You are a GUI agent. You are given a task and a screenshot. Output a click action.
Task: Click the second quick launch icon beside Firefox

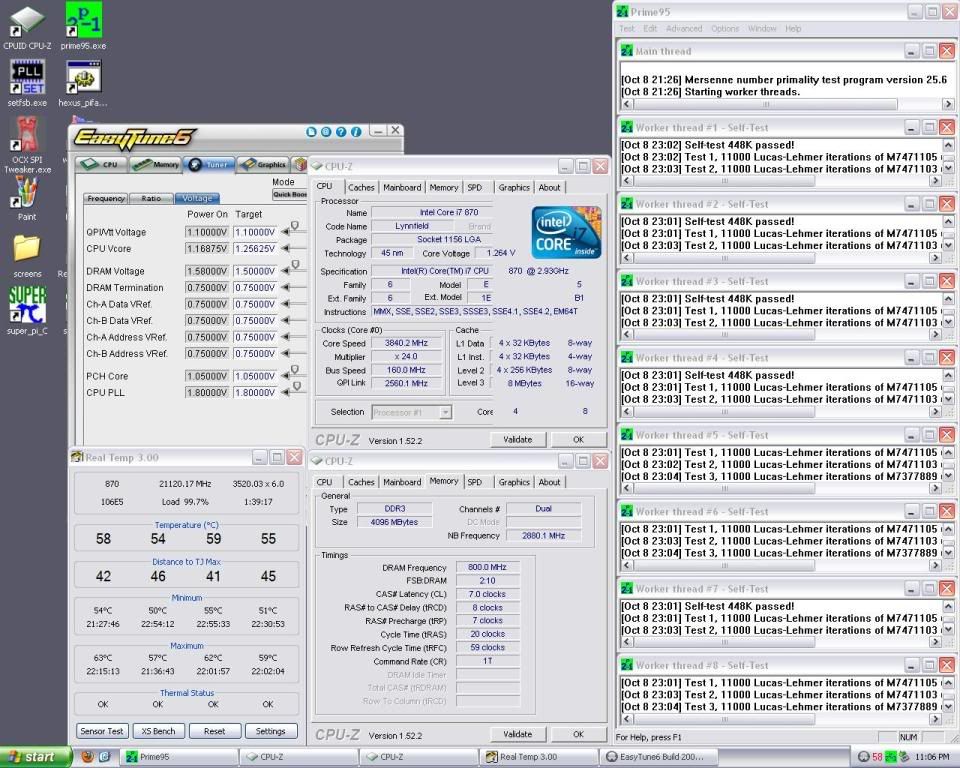[x=104, y=757]
